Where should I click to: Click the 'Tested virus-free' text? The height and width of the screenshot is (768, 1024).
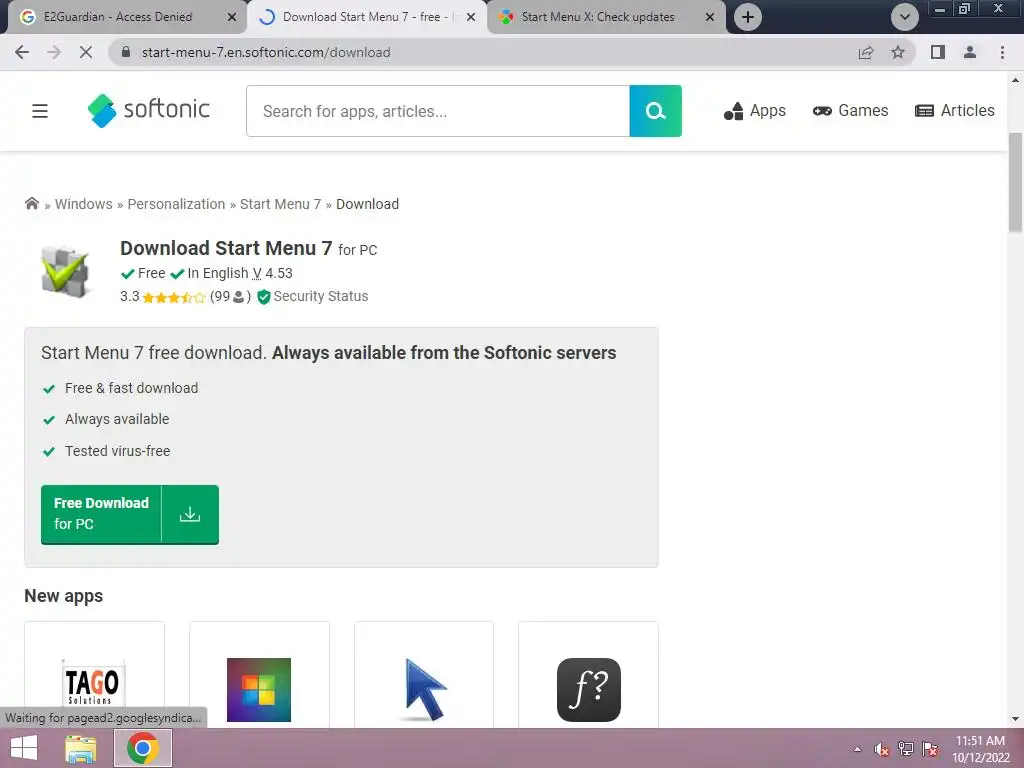click(x=118, y=451)
